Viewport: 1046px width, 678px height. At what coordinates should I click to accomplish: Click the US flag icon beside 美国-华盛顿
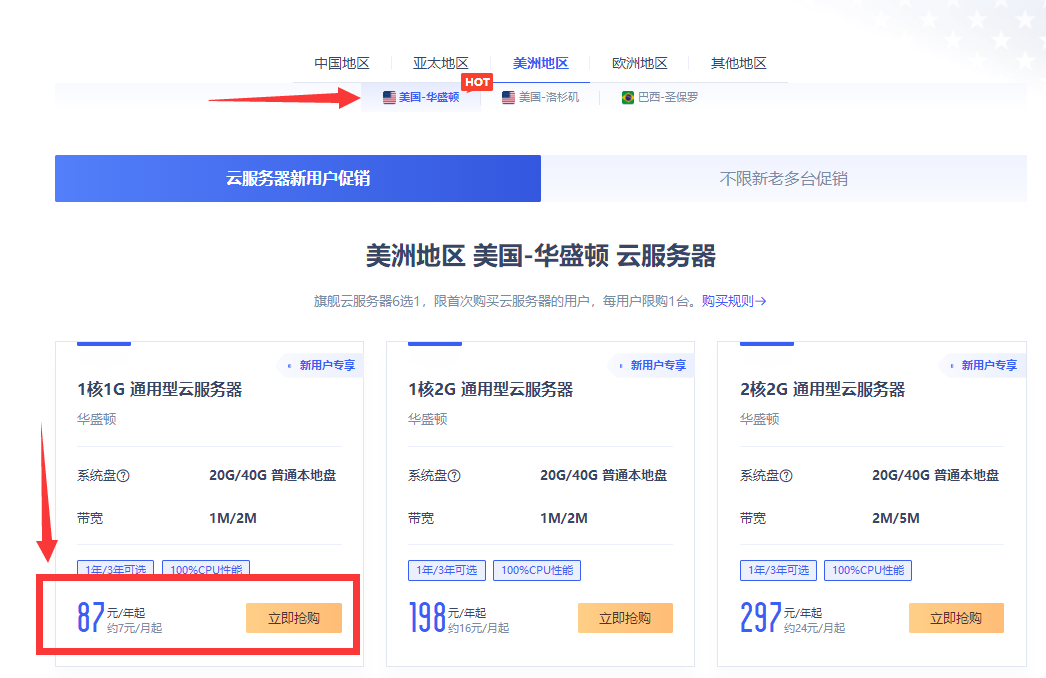click(x=389, y=98)
